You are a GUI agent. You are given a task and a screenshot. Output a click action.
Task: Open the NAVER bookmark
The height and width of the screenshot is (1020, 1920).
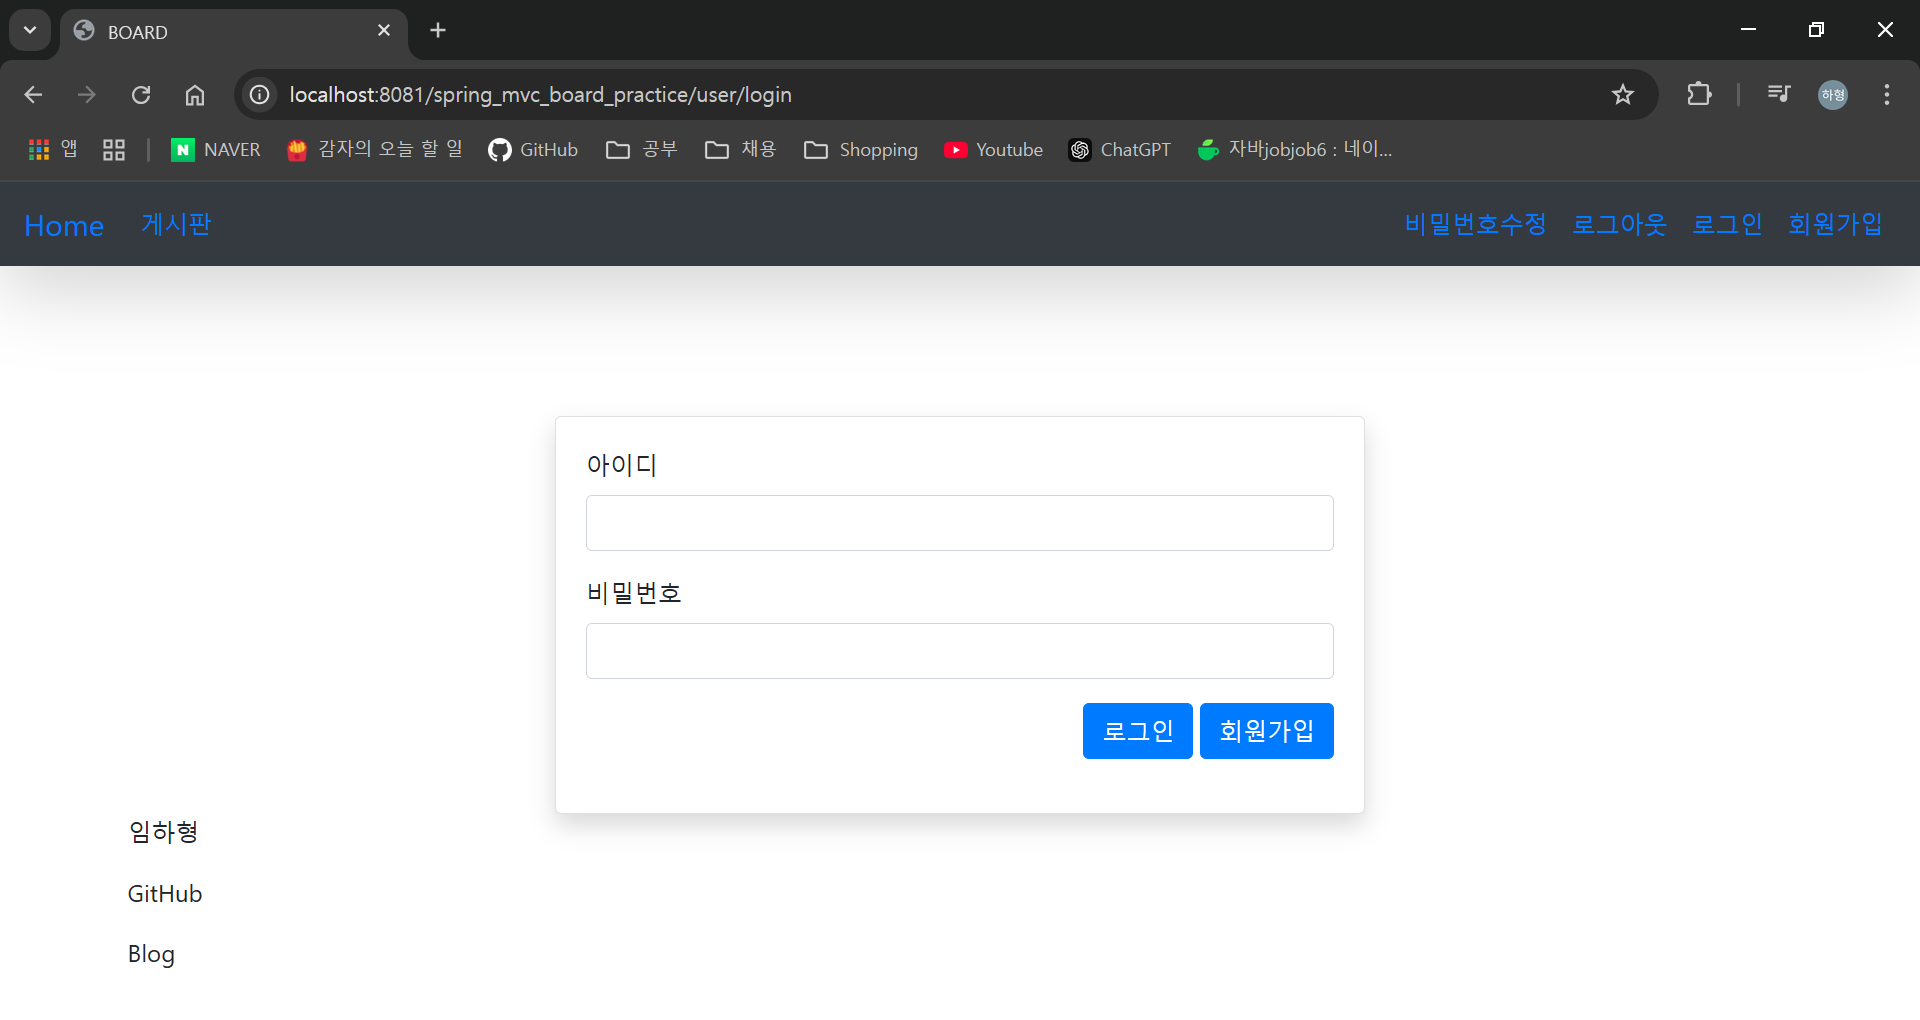[x=216, y=150]
